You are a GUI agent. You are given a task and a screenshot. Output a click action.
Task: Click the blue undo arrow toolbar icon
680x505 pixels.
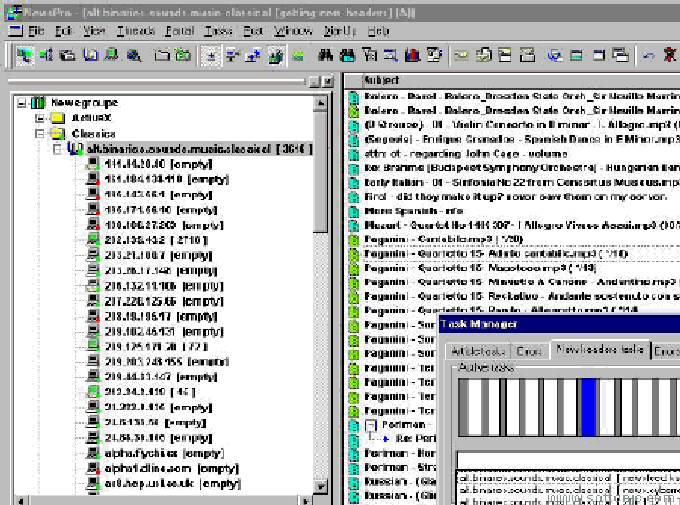click(649, 56)
